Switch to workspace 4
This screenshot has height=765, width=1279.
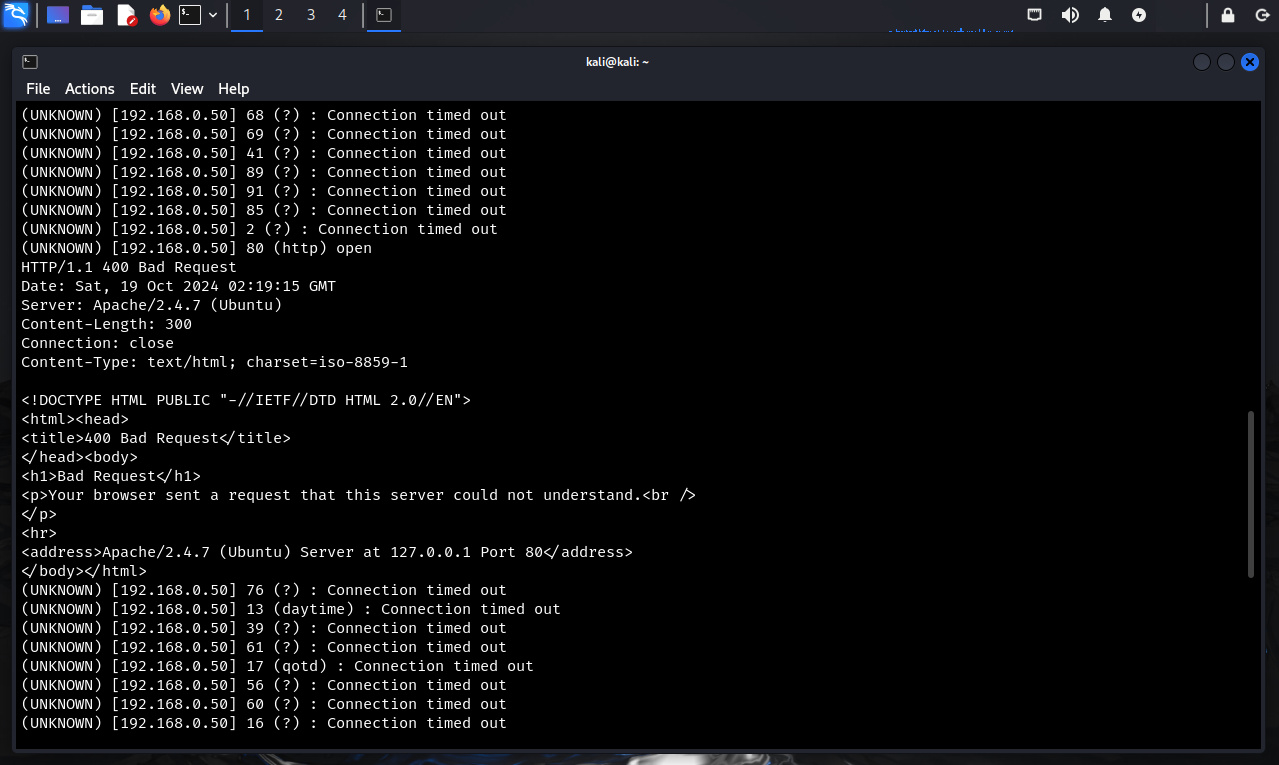(341, 15)
